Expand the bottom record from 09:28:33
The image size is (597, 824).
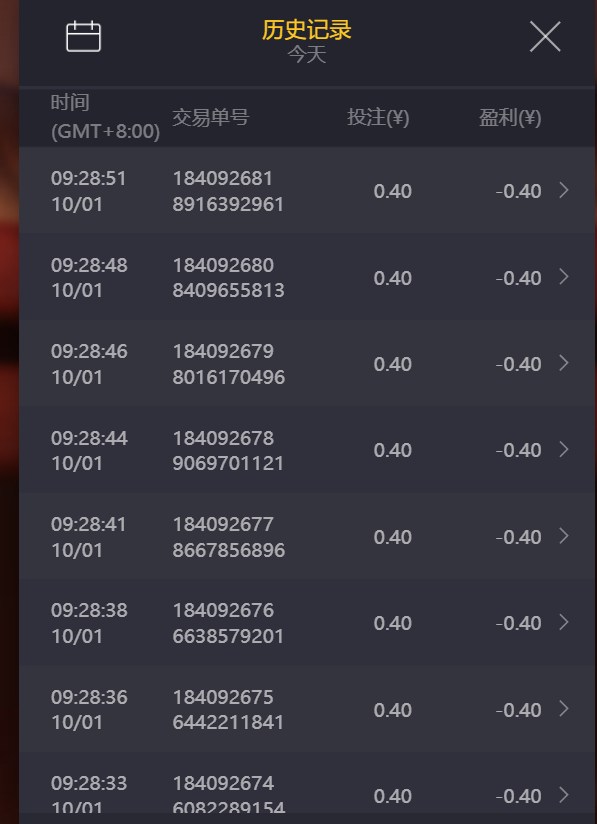click(x=562, y=795)
